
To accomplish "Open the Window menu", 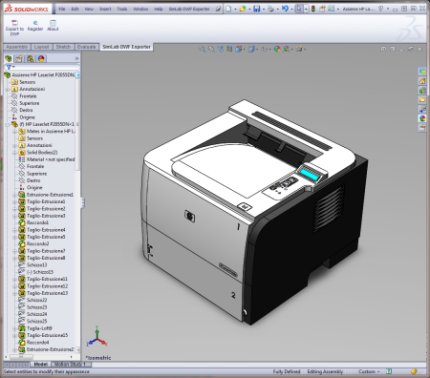I will click(x=140, y=9).
